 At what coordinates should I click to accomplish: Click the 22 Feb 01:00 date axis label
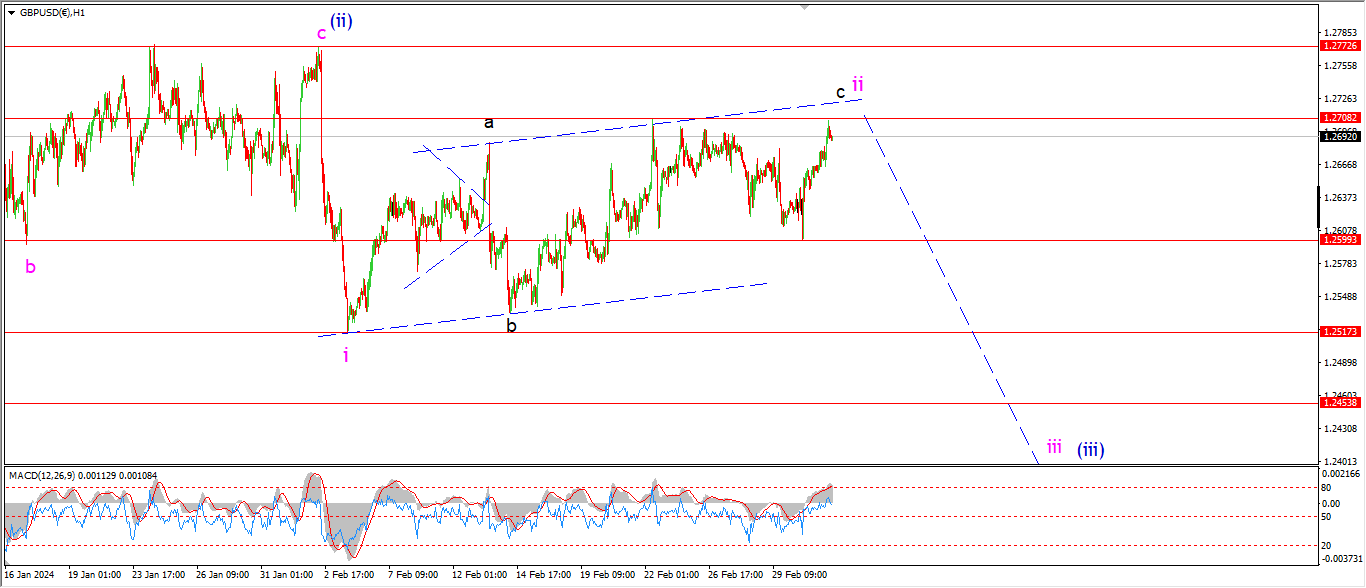[x=671, y=575]
